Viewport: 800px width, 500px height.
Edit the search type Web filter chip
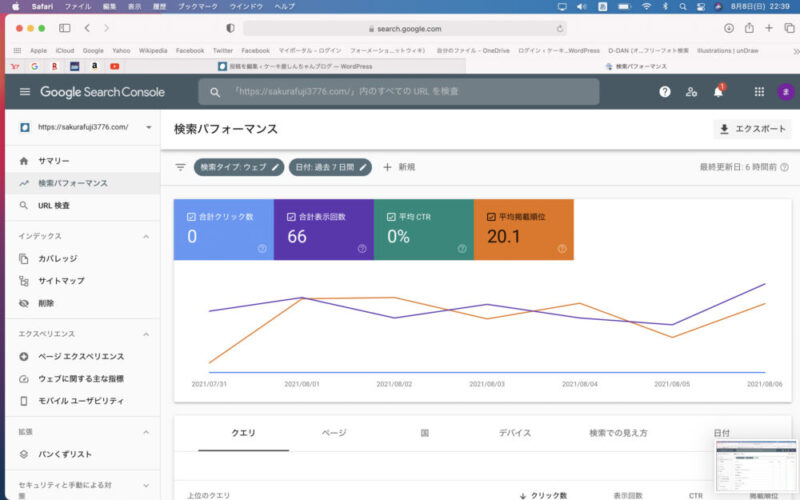click(x=239, y=167)
